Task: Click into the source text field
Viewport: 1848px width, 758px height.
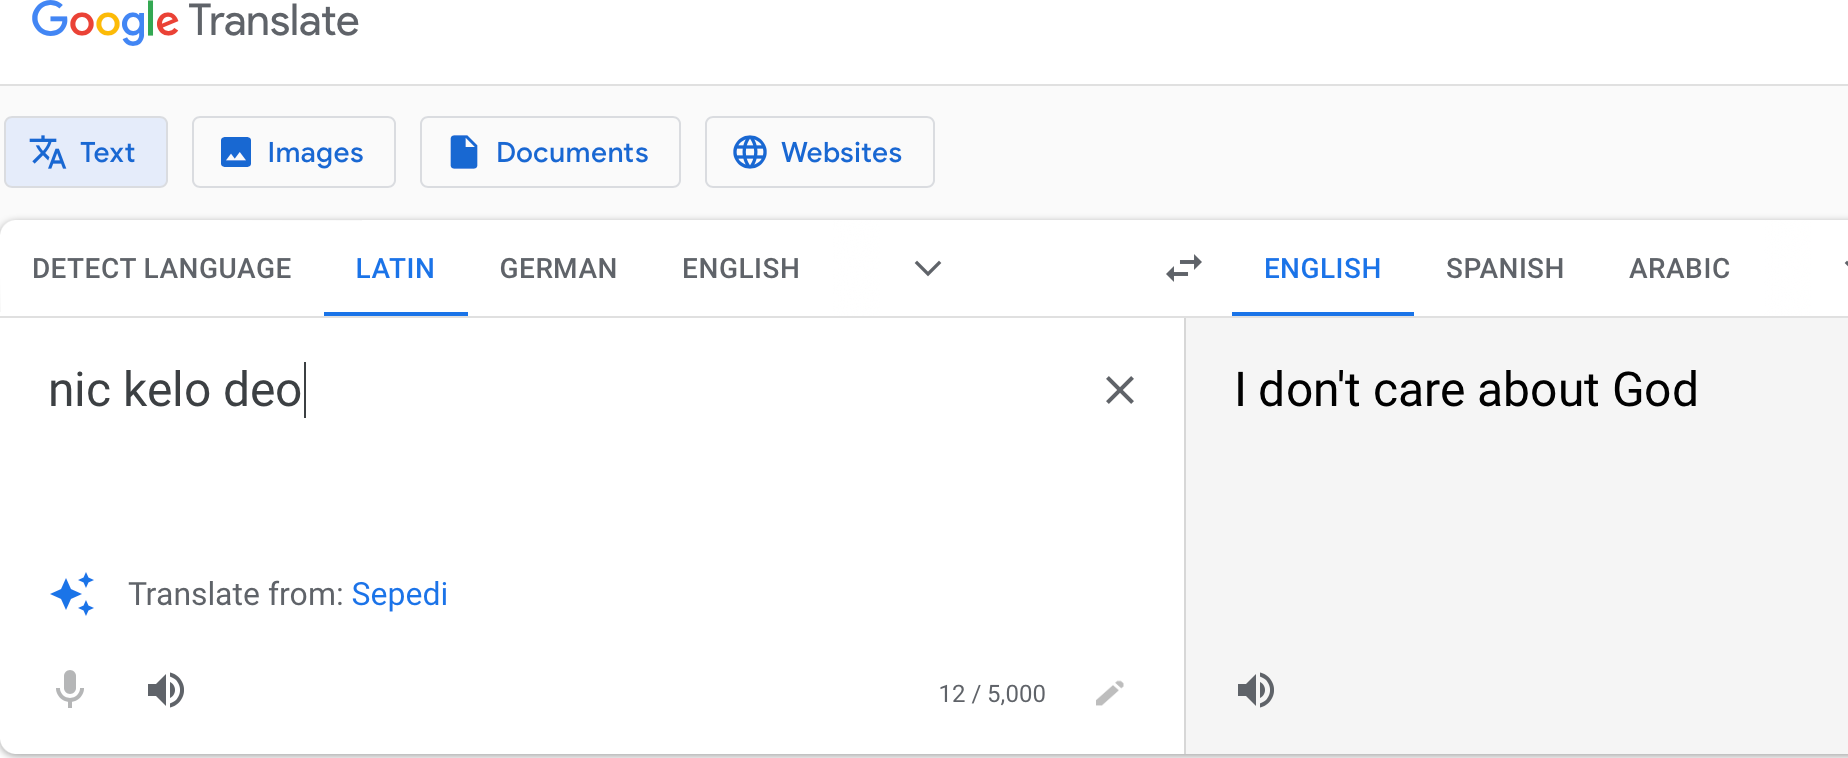Action: click(x=560, y=440)
